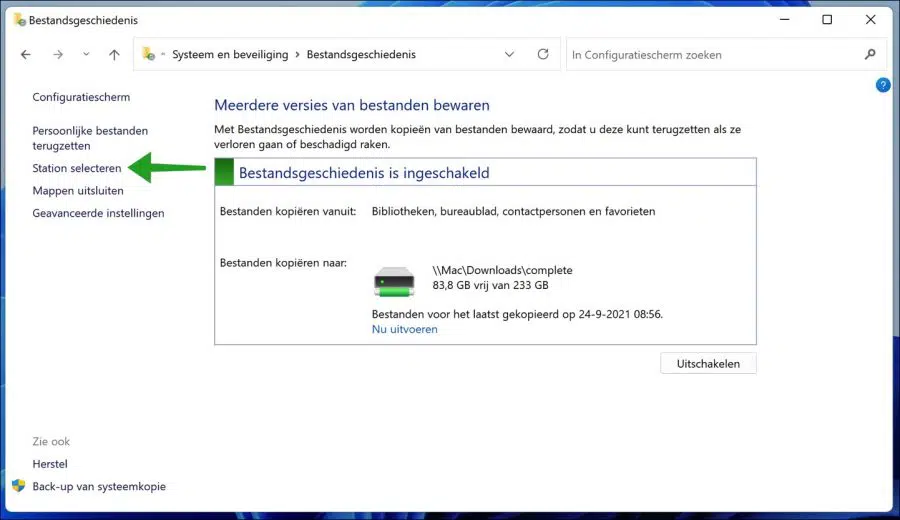
Task: Open Back-up van systeemkopie link
Action: pyautogui.click(x=99, y=486)
